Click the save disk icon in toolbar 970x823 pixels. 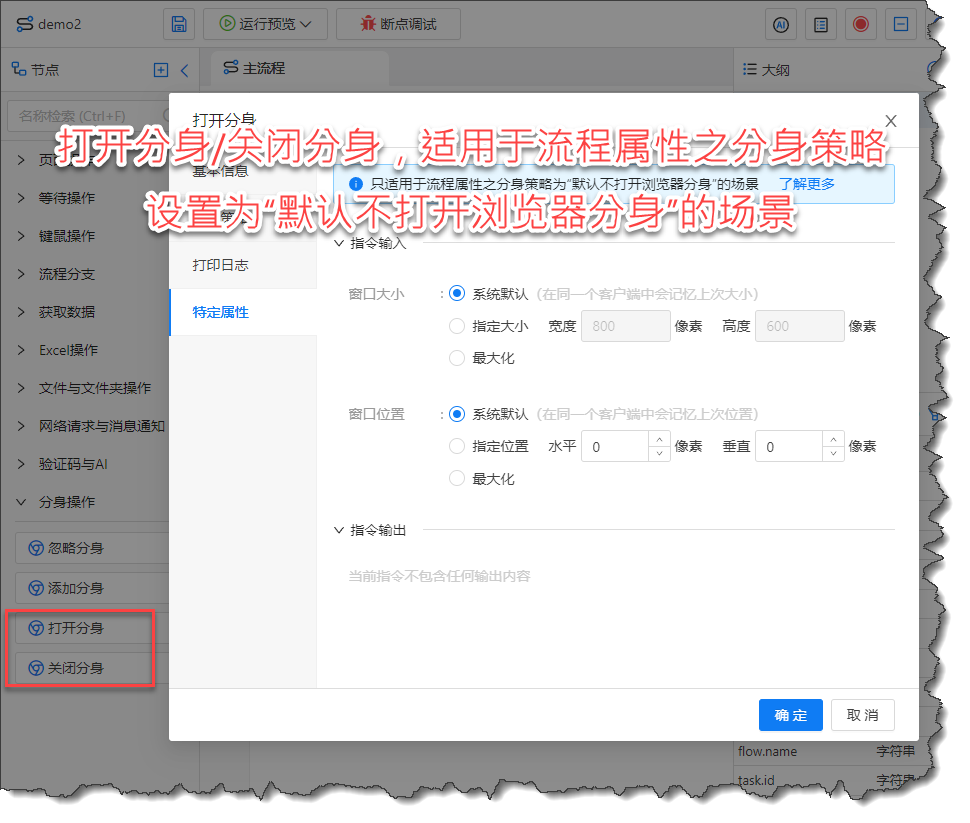[x=179, y=24]
